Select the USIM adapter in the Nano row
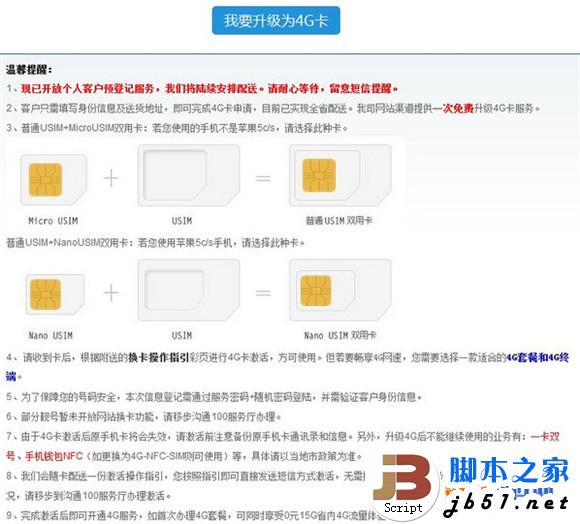The image size is (580, 524). tap(189, 290)
